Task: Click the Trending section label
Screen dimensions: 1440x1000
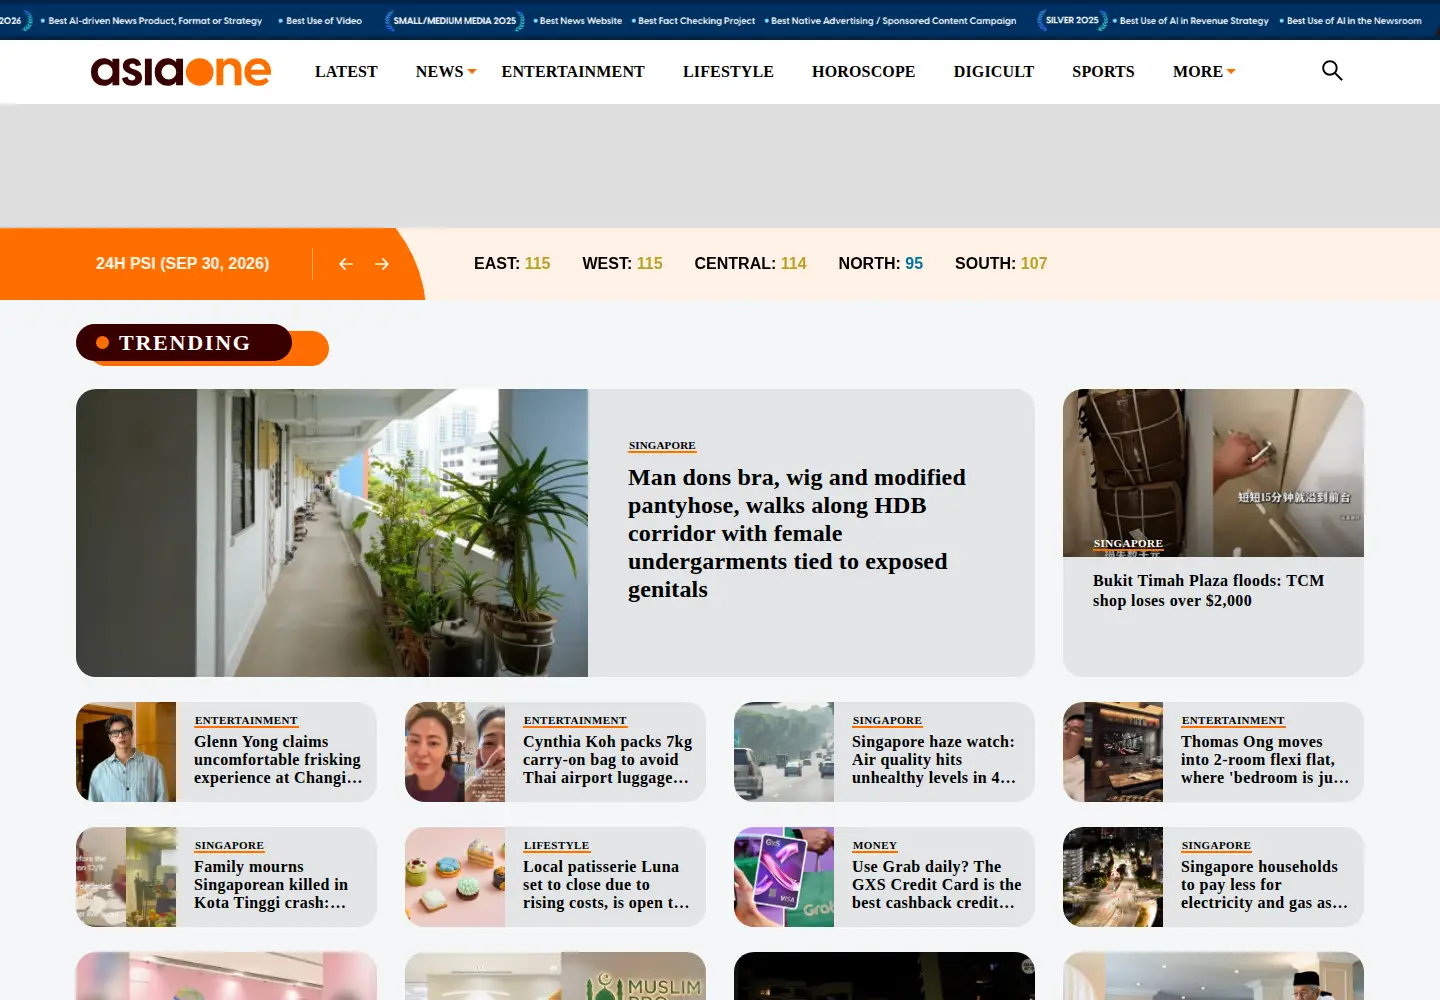Action: [x=184, y=343]
